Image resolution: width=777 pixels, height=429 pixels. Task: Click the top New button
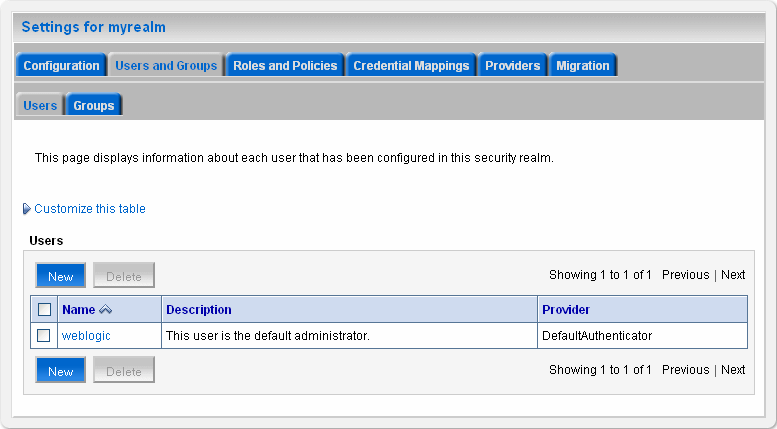click(x=60, y=275)
